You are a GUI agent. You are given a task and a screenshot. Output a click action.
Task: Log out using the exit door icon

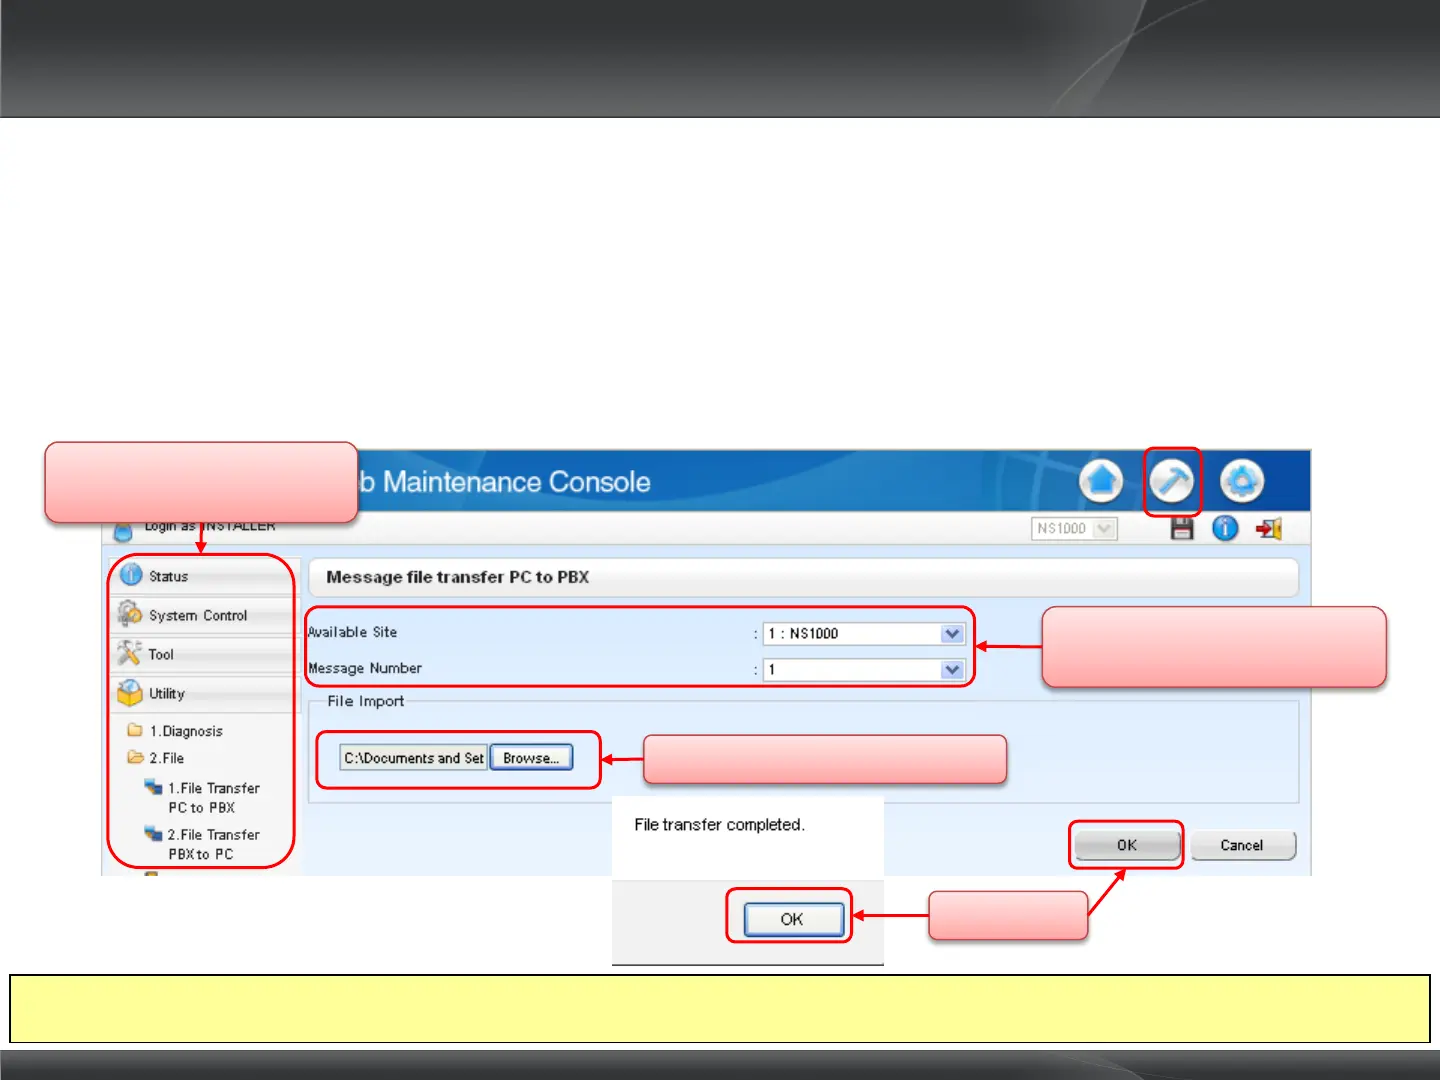coord(1269,528)
